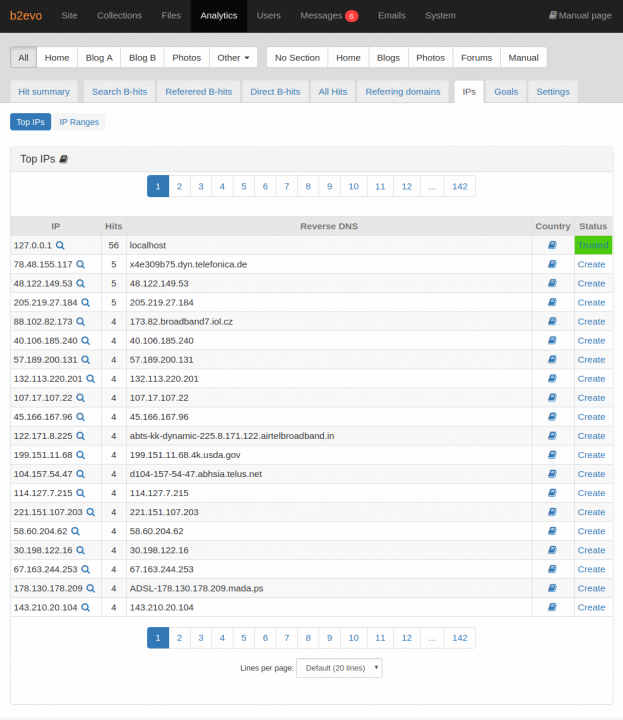623x720 pixels.
Task: Click search icon beside 205.219.27.184
Action: coord(85,303)
